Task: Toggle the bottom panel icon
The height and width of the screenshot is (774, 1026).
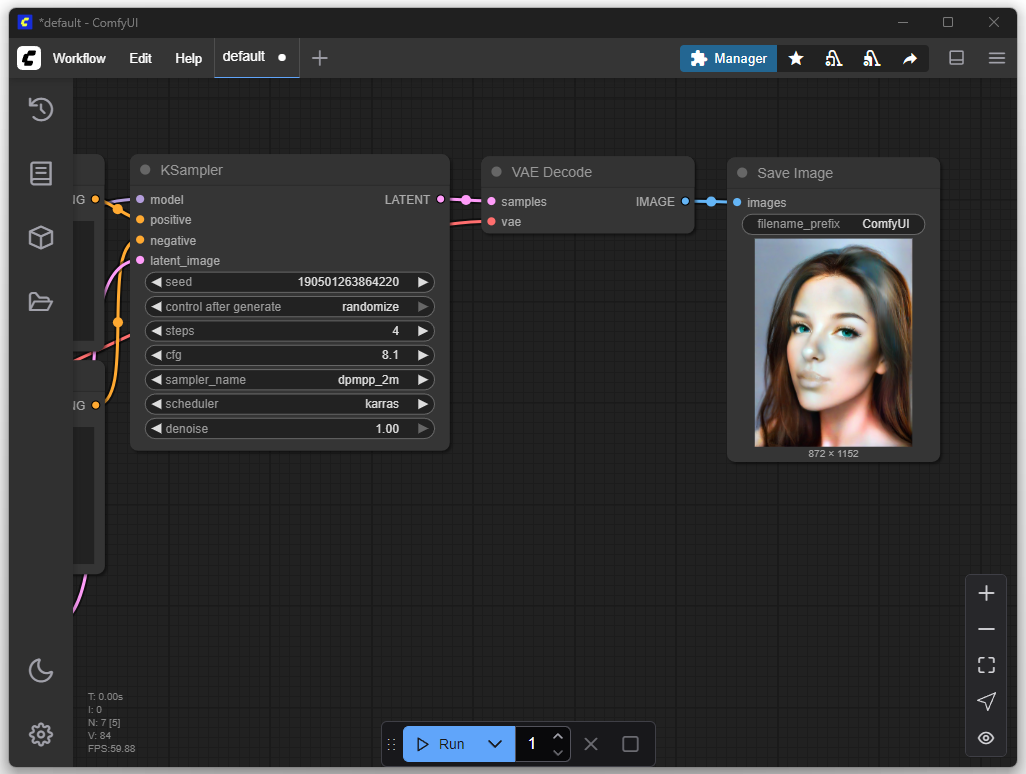Action: pos(956,58)
